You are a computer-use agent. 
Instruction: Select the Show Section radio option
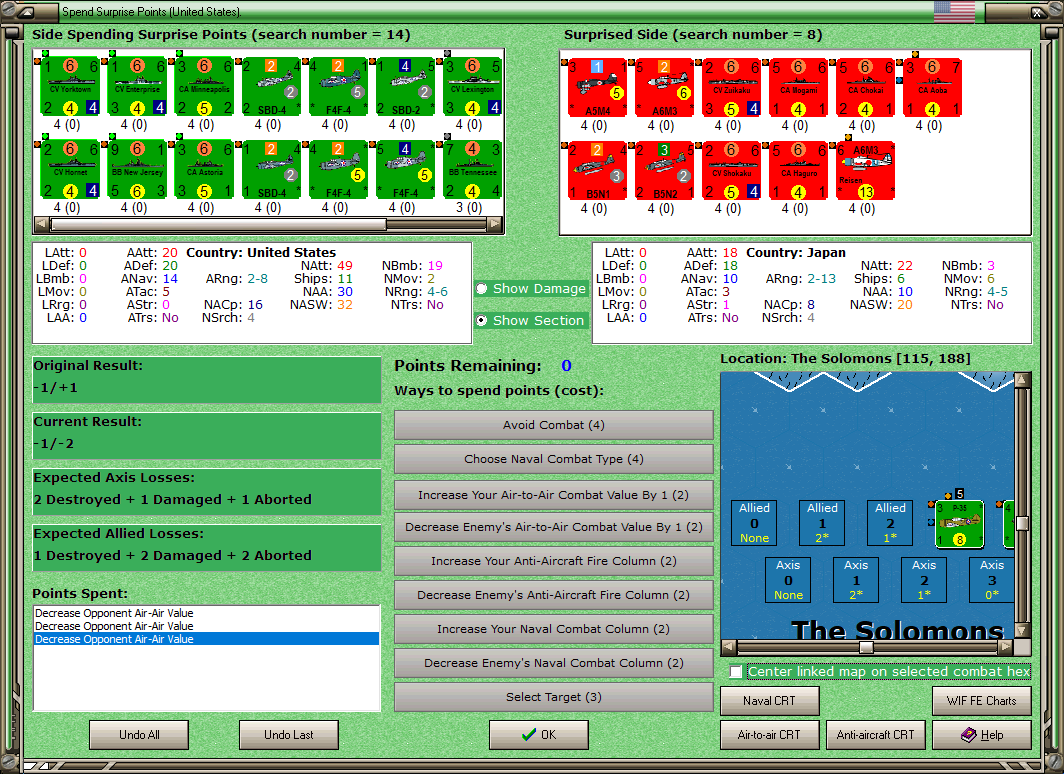pyautogui.click(x=531, y=320)
